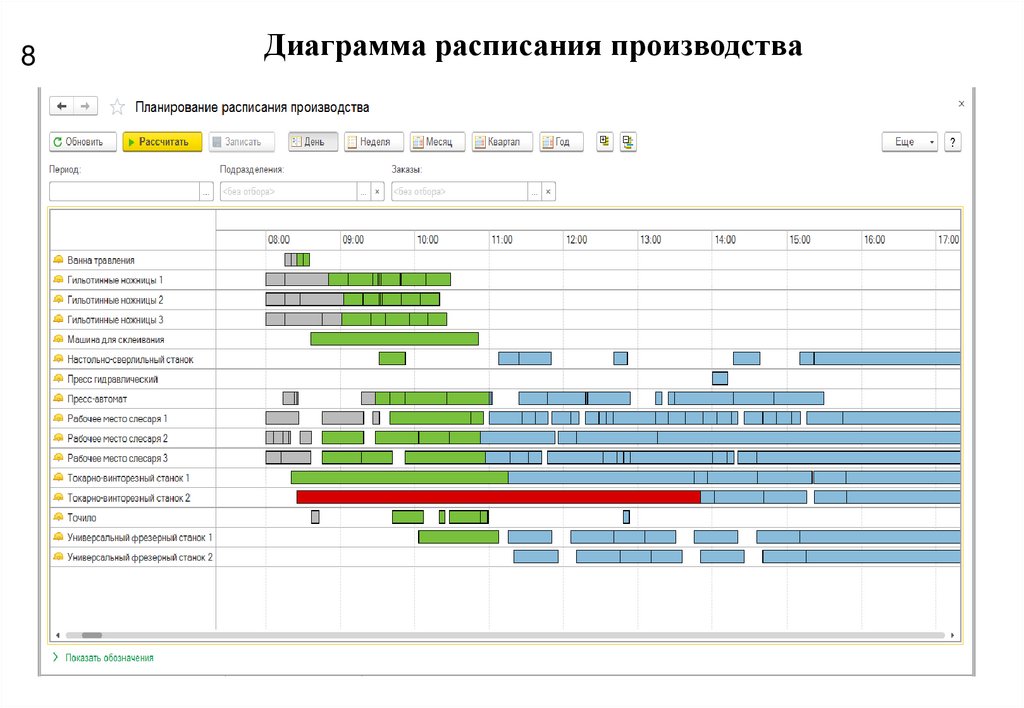The width and height of the screenshot is (1024, 708).
Task: Click the Период input field
Action: [x=124, y=191]
